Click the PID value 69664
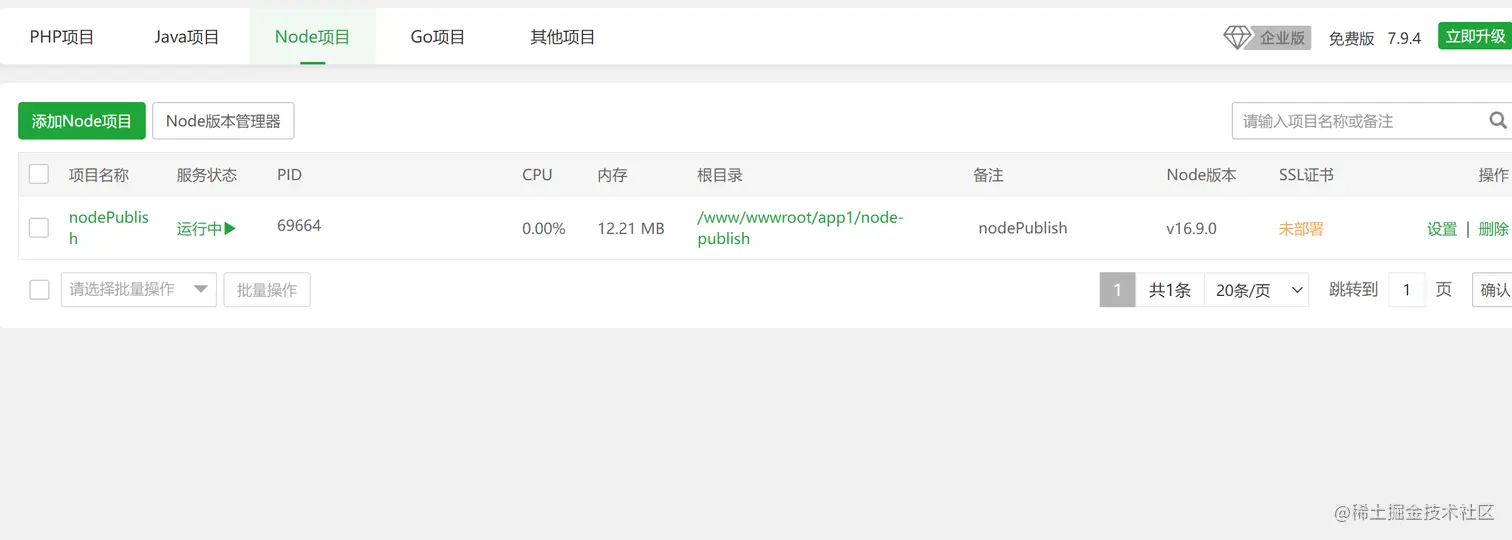1512x540 pixels. point(299,226)
